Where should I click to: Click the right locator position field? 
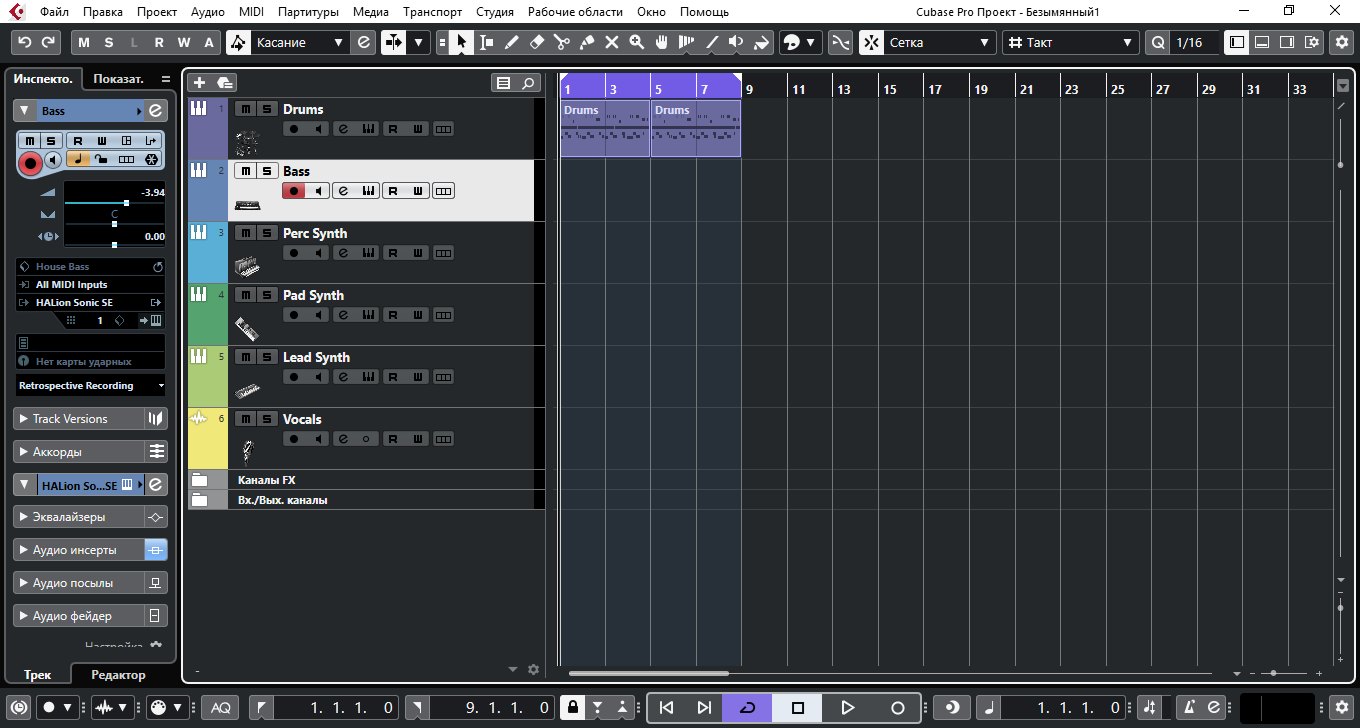tap(491, 707)
